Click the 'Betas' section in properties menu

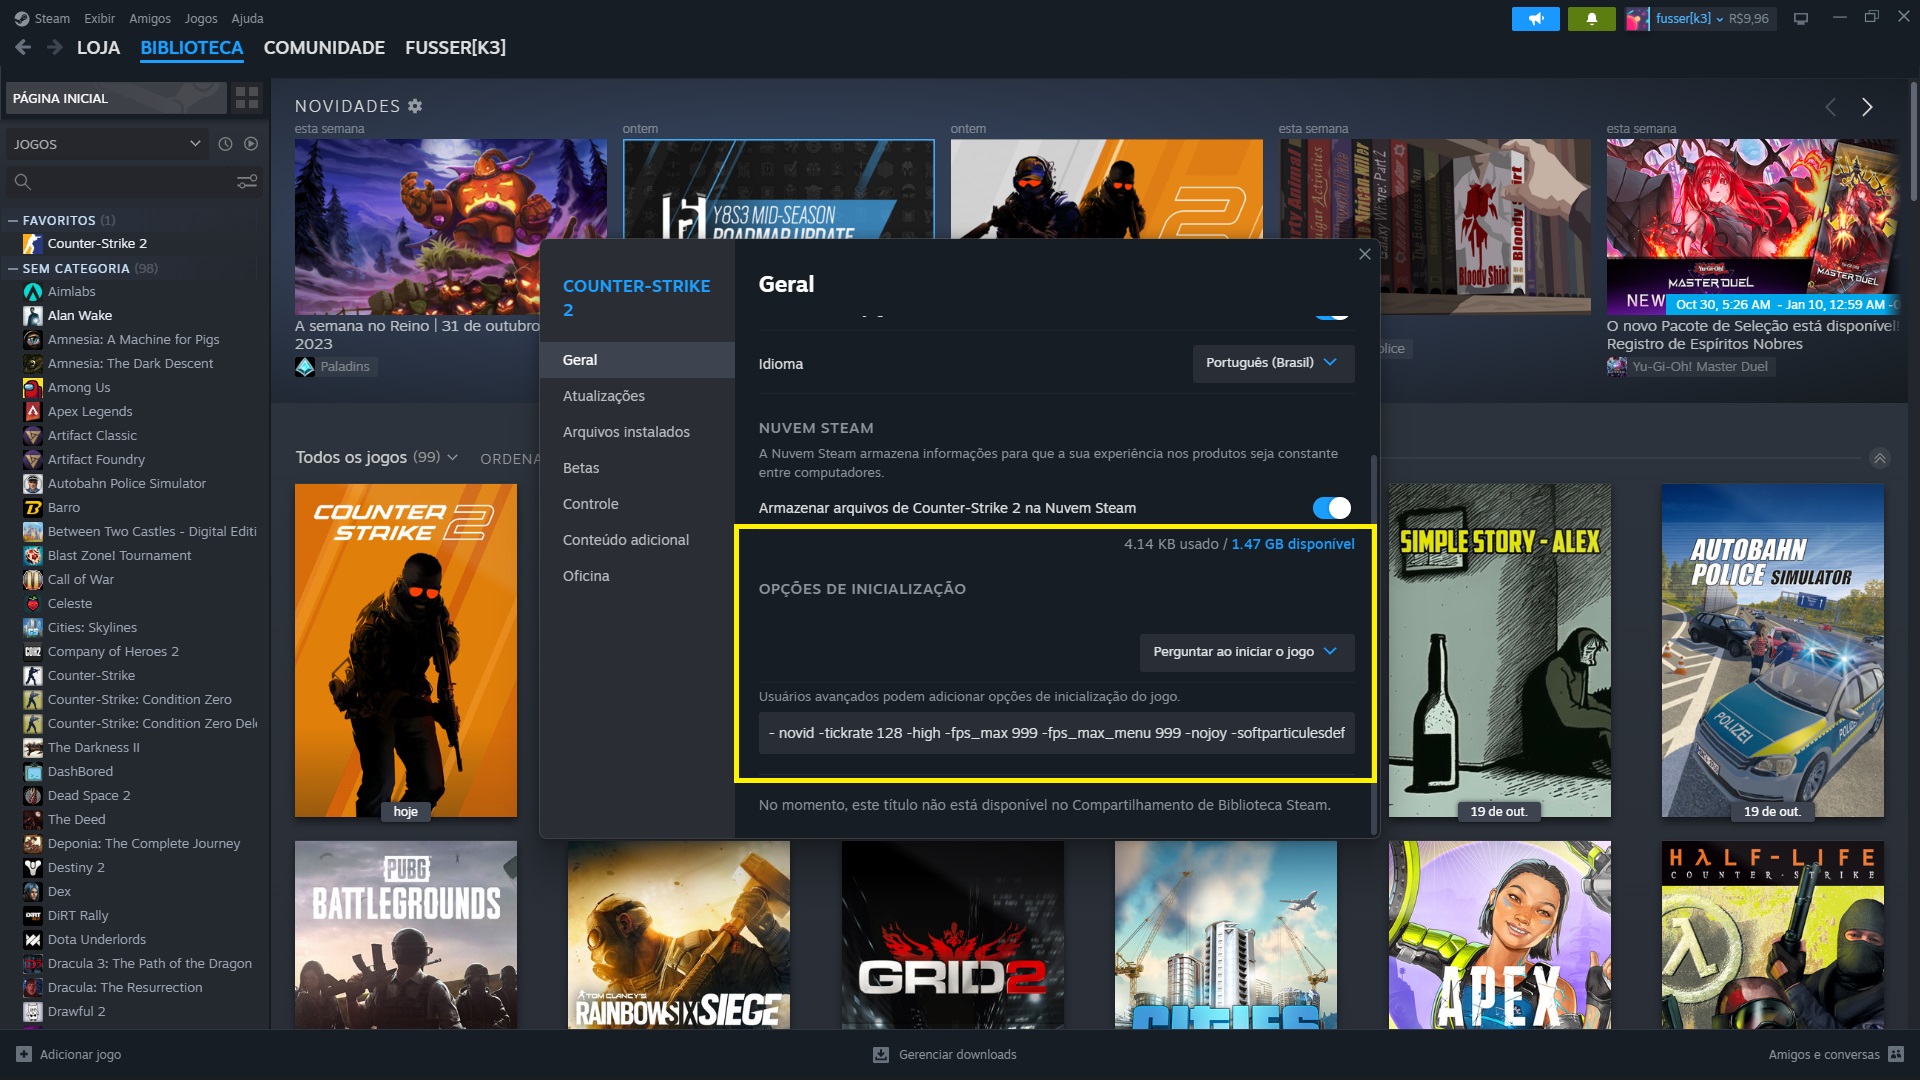[x=580, y=467]
